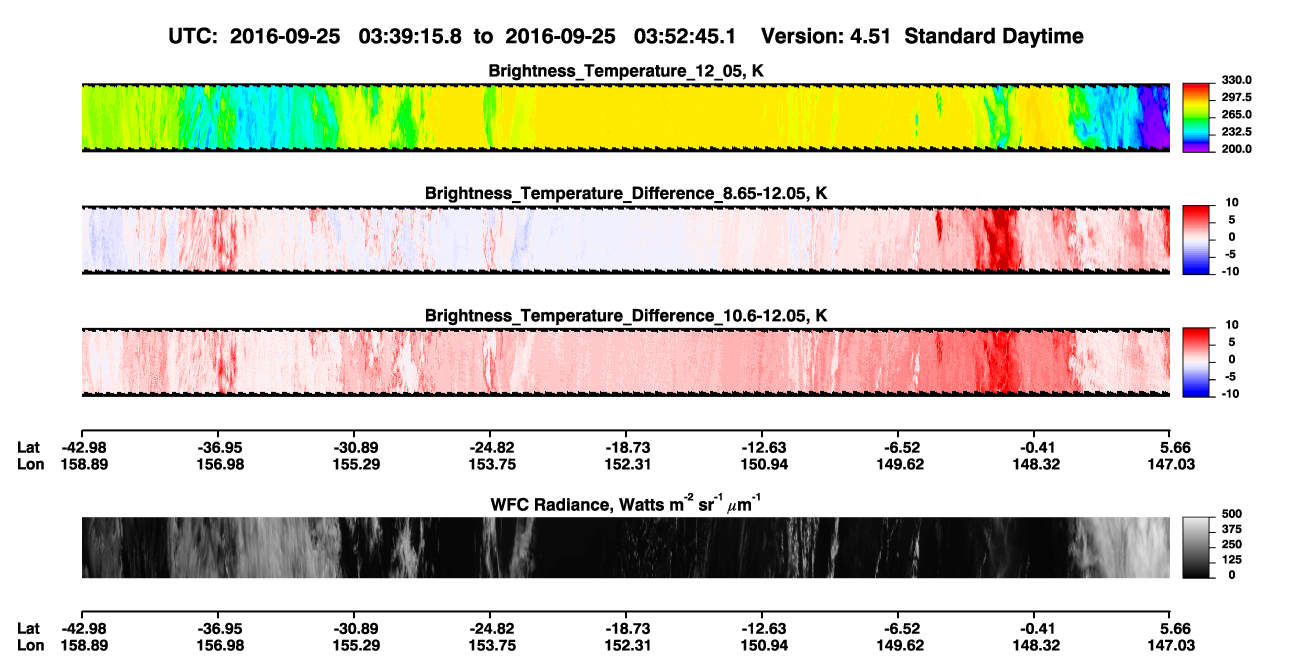1300x667 pixels.
Task: Click the 'Lat' label under the WFC panel
Action: (x=29, y=629)
